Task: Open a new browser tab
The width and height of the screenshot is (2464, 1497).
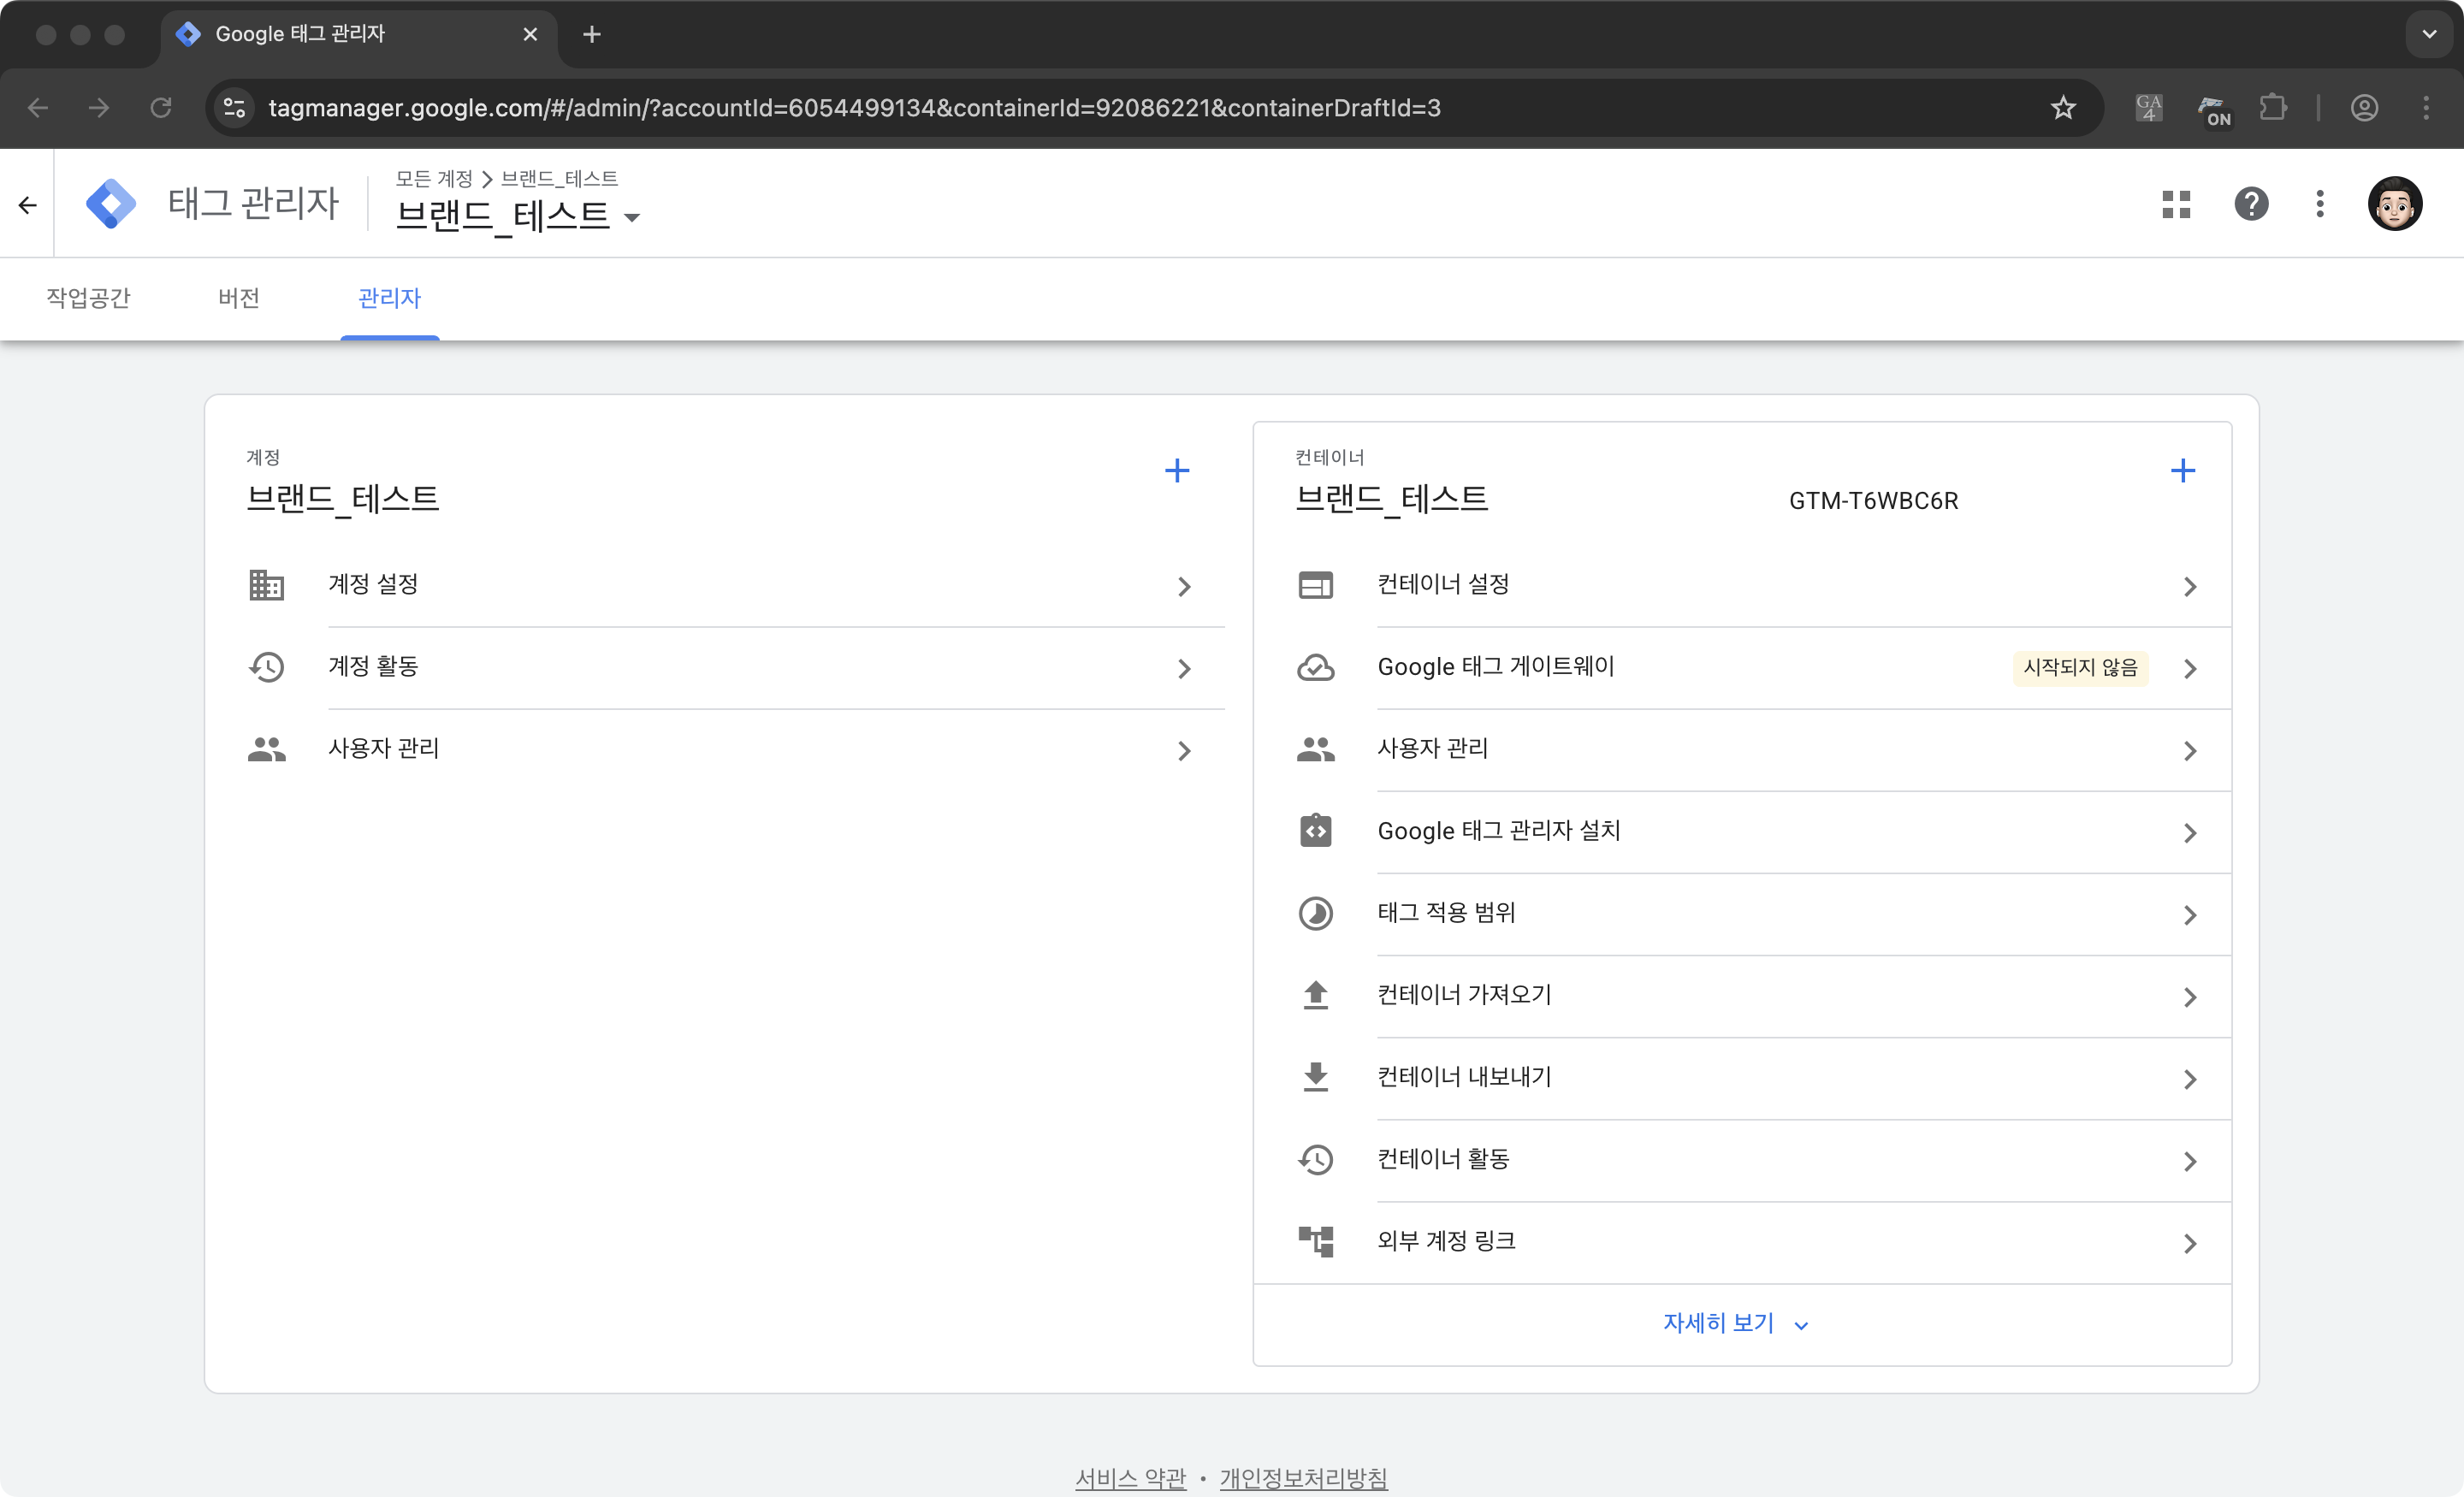Action: coord(591,34)
